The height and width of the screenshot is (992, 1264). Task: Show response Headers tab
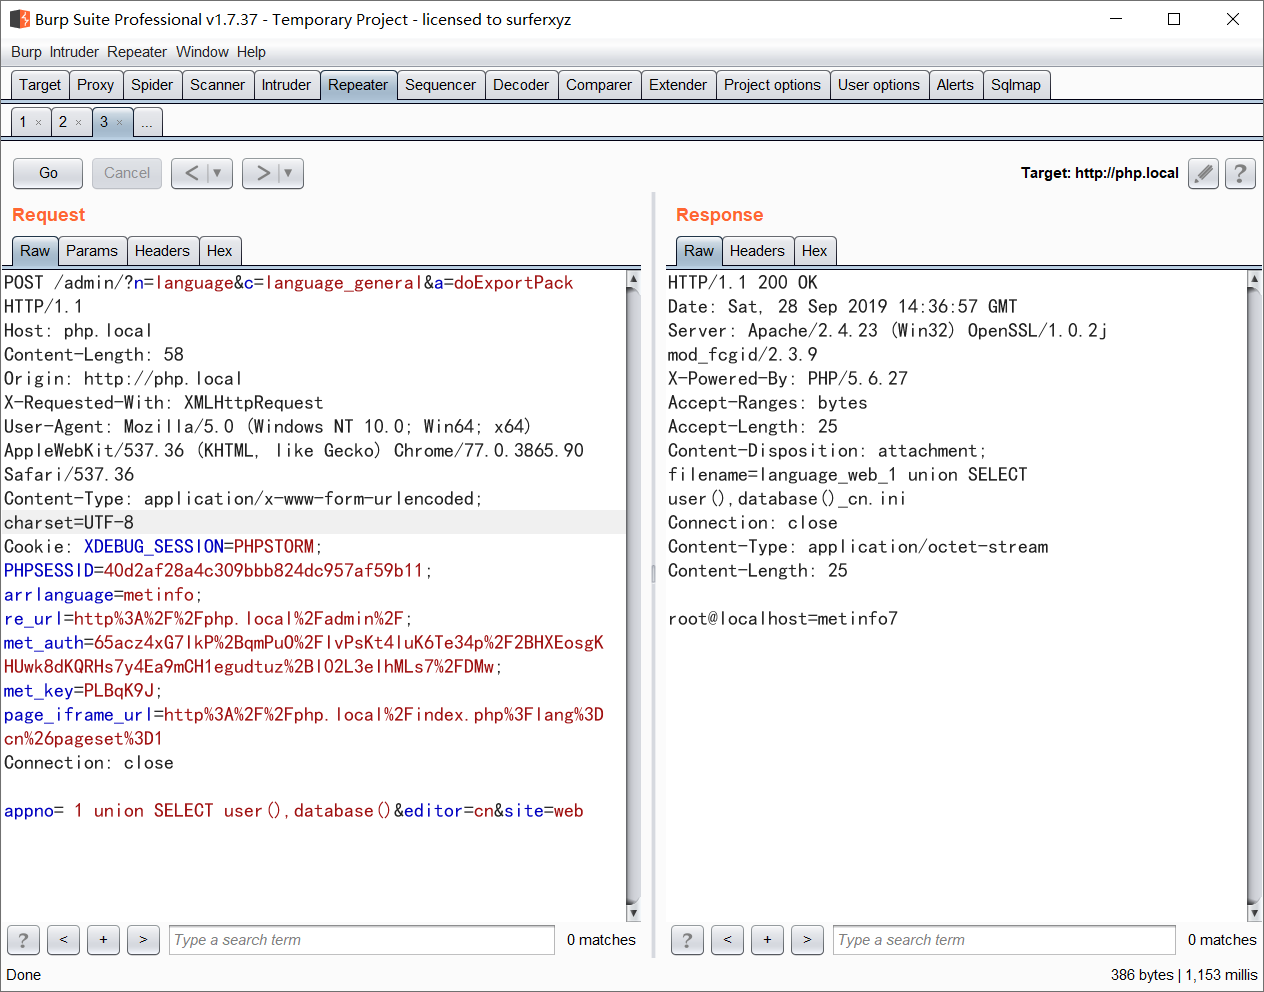pyautogui.click(x=758, y=251)
